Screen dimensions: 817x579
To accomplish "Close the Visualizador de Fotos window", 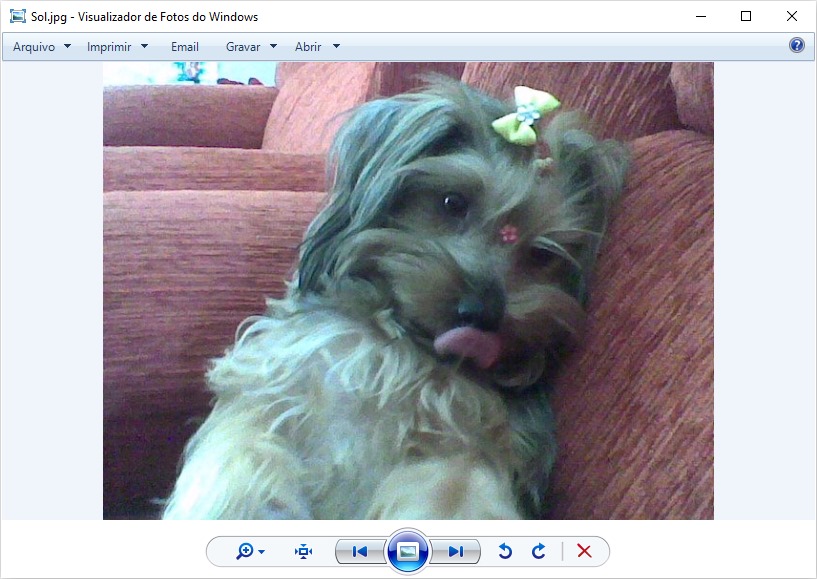I will pyautogui.click(x=791, y=16).
